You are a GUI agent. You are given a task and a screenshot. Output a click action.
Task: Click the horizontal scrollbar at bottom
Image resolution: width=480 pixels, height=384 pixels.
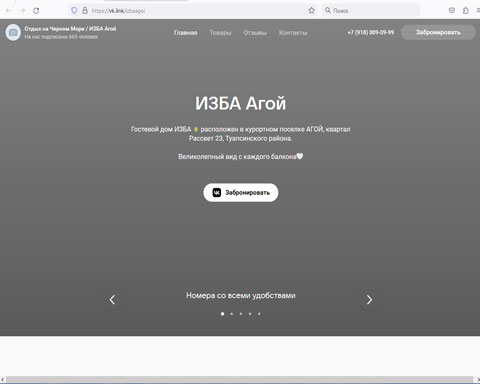(x=239, y=380)
